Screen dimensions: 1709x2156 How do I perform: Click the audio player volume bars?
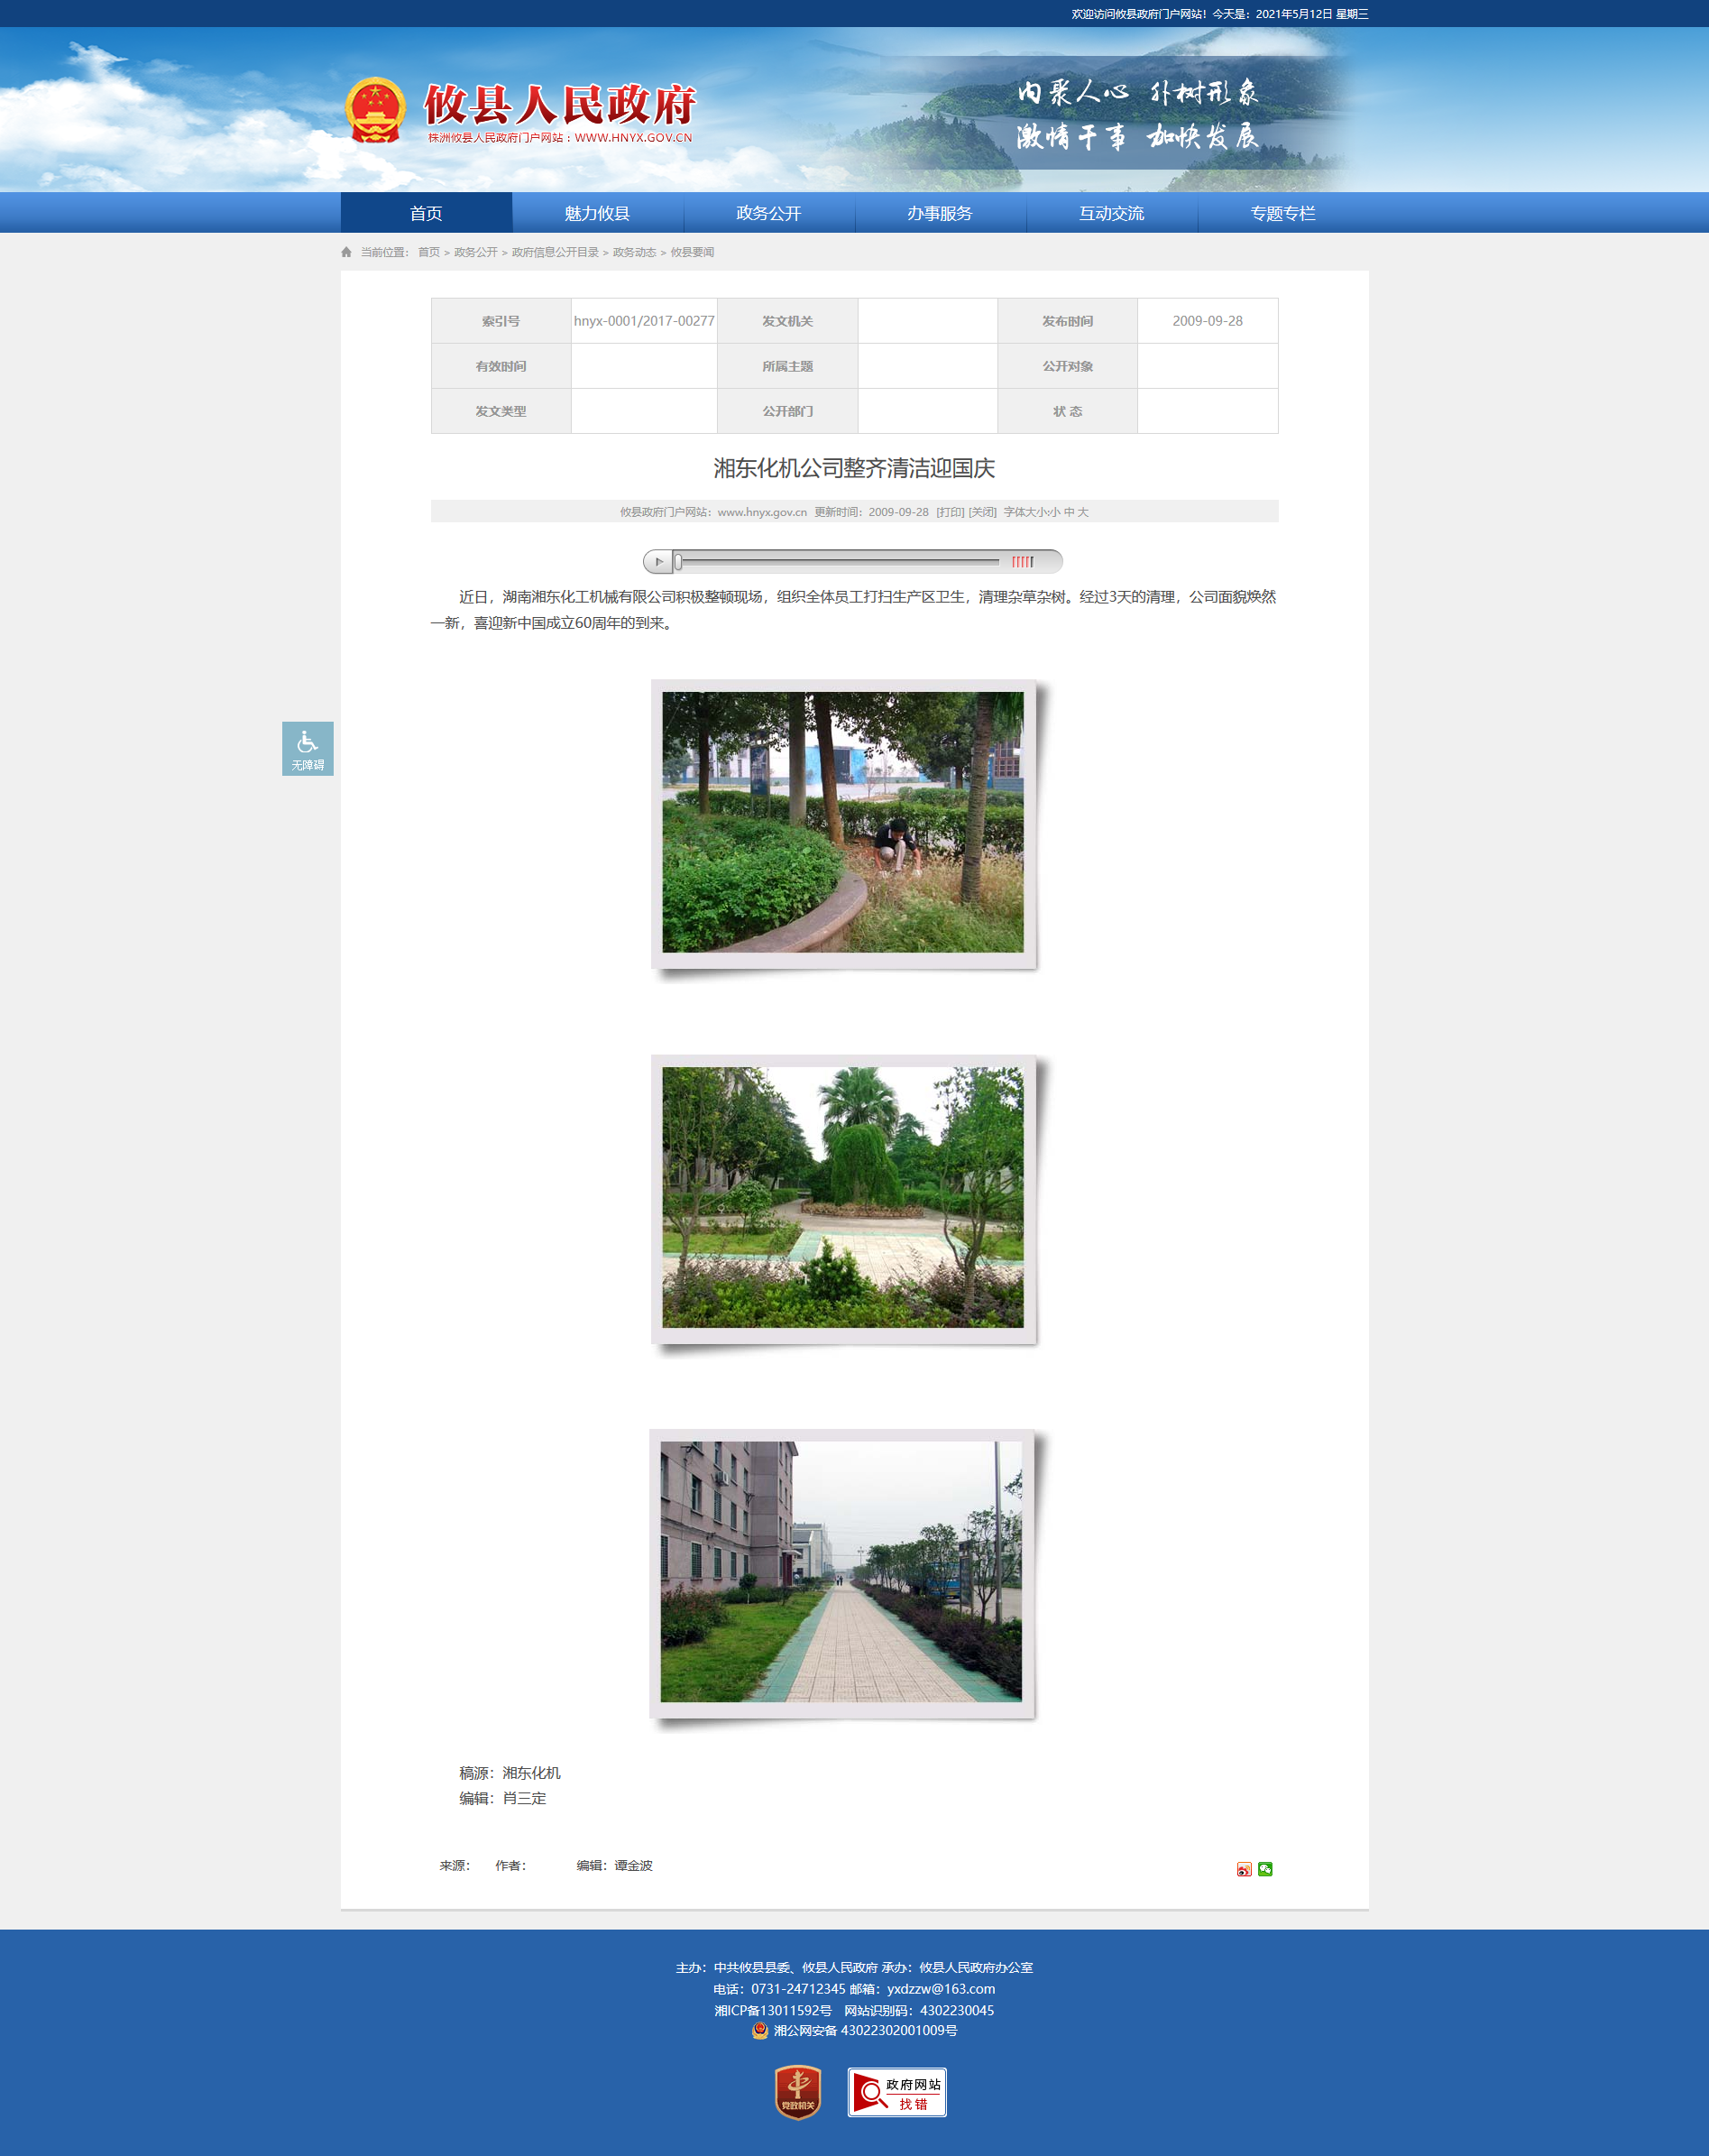pyautogui.click(x=1022, y=562)
